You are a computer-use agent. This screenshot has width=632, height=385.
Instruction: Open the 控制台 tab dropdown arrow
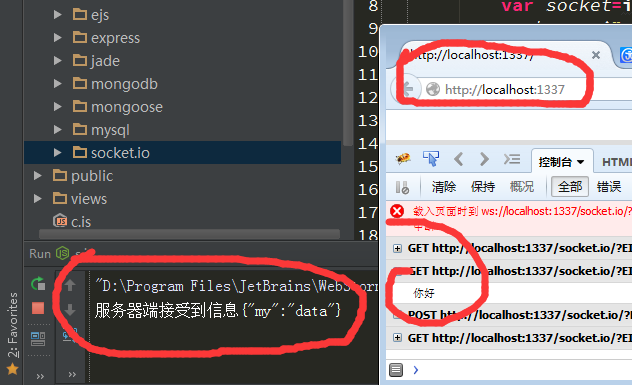coord(580,162)
